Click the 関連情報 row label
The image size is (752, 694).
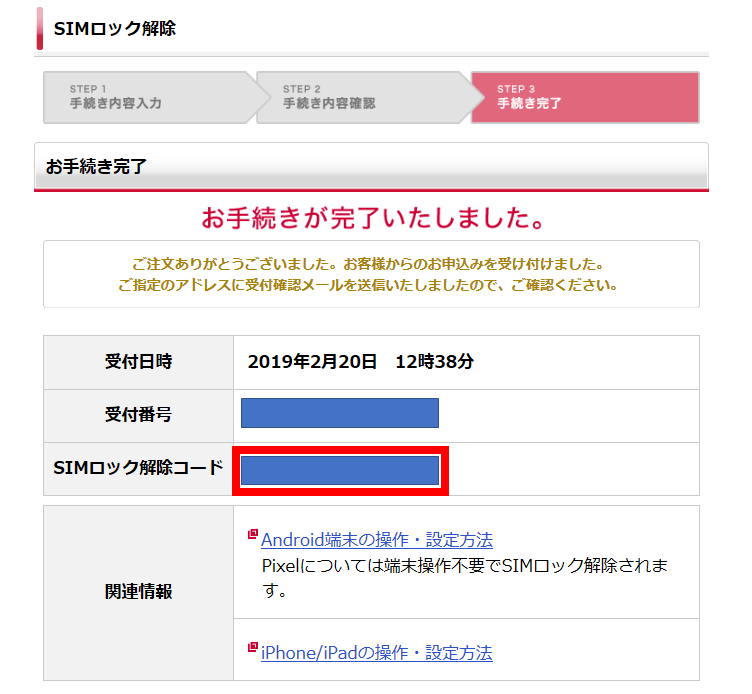pos(139,592)
